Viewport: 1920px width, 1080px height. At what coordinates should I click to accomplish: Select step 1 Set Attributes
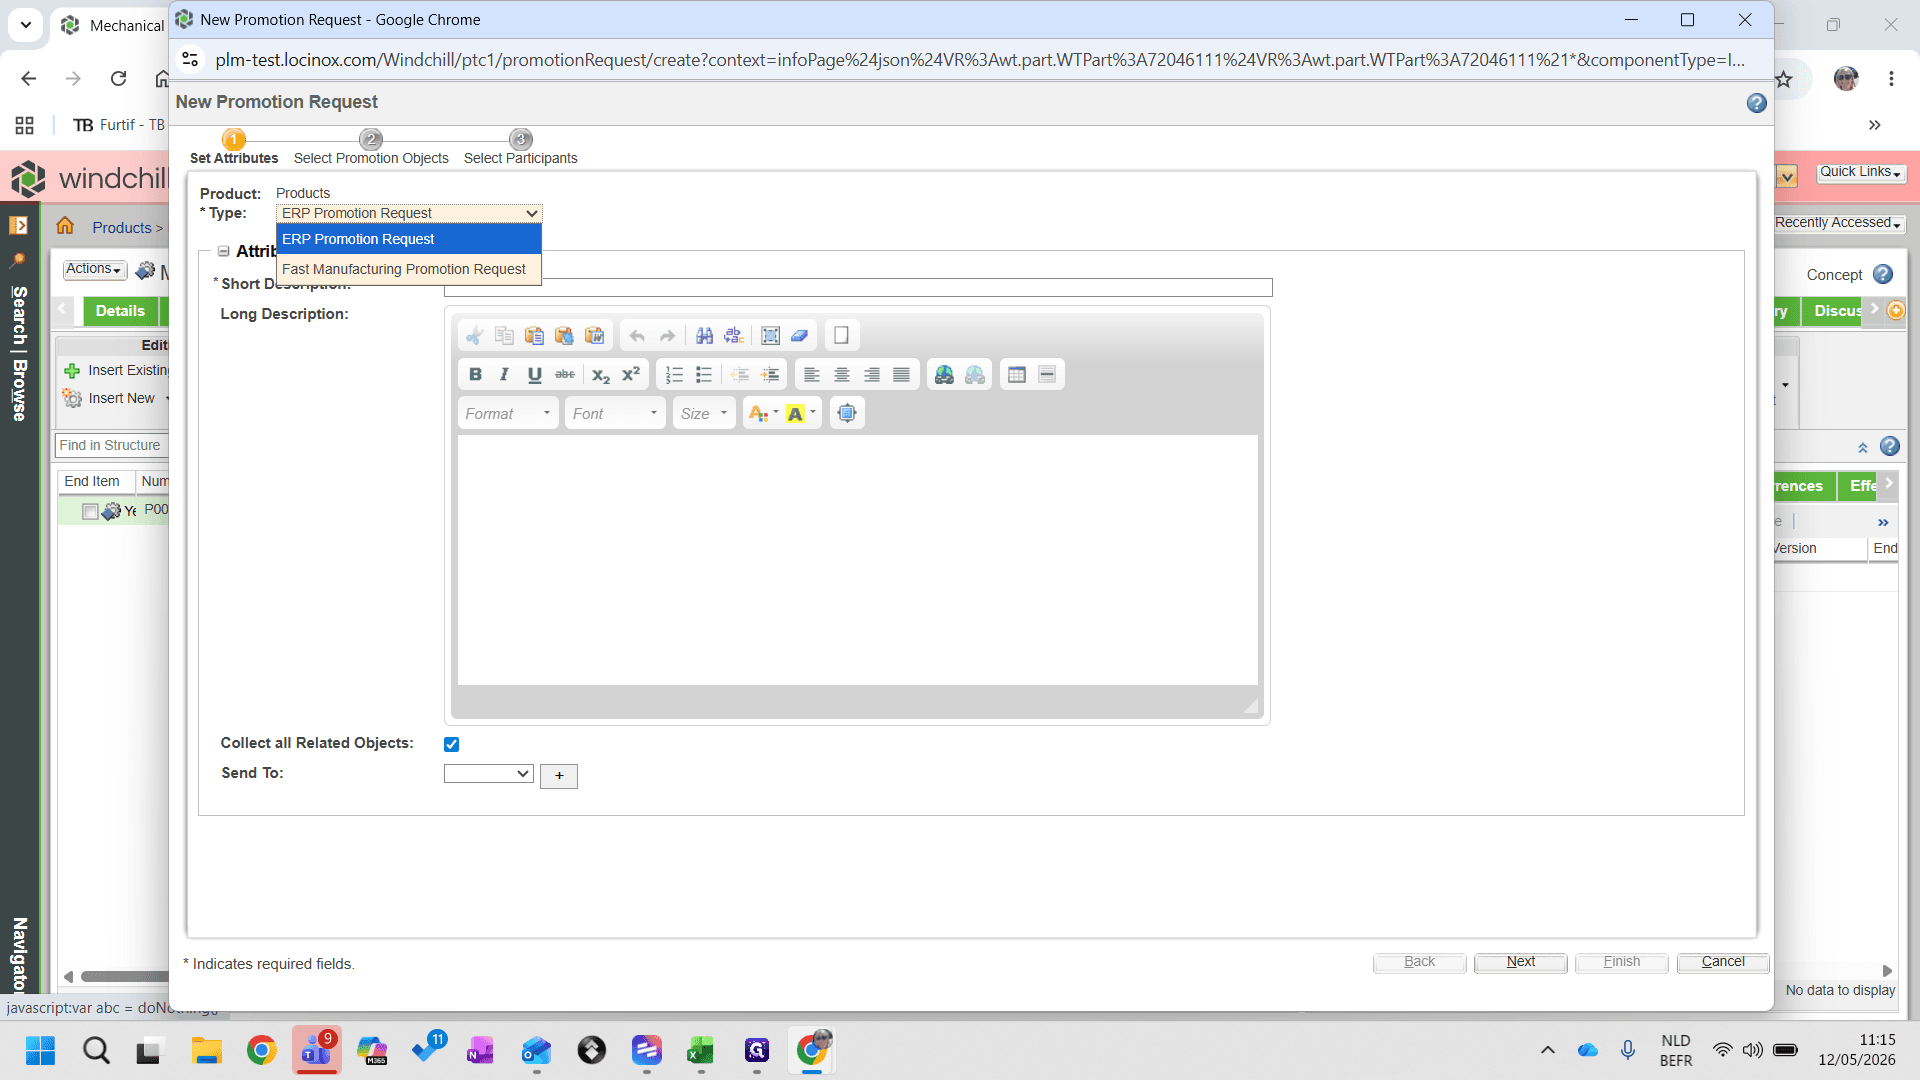click(x=234, y=147)
